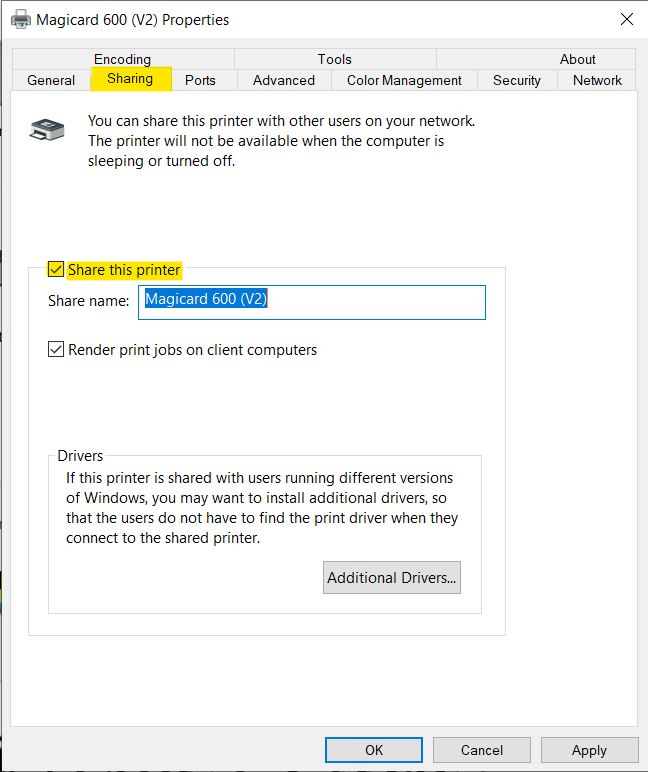Switch to the General tab
Screen dimensions: 648x772
51,80
